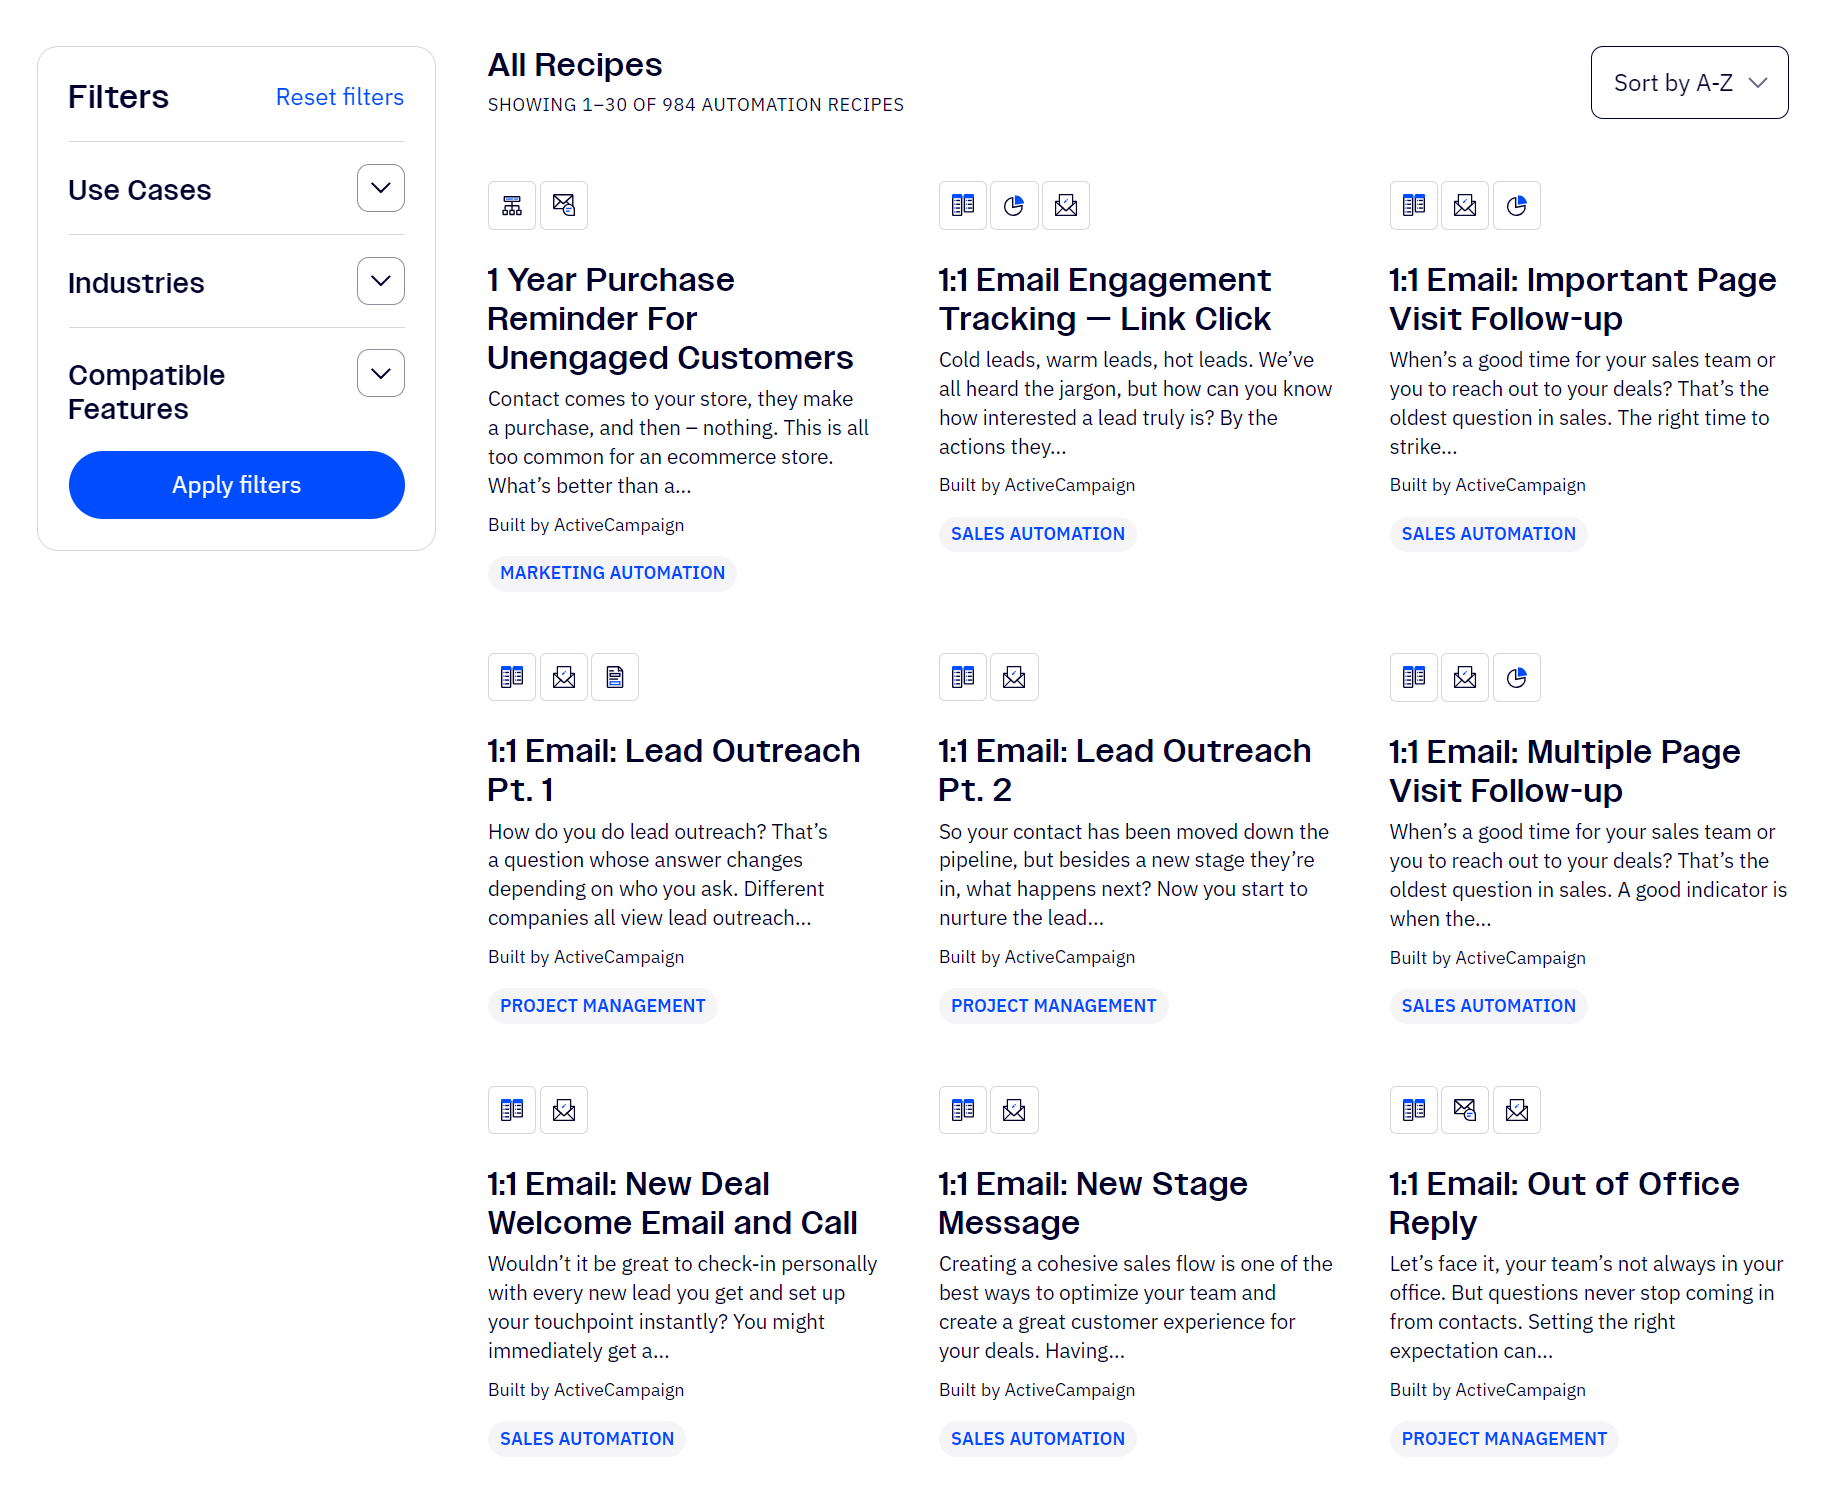The height and width of the screenshot is (1489, 1839).
Task: Click the pipeline columns icon on Important Page Visit card
Action: pos(1414,206)
